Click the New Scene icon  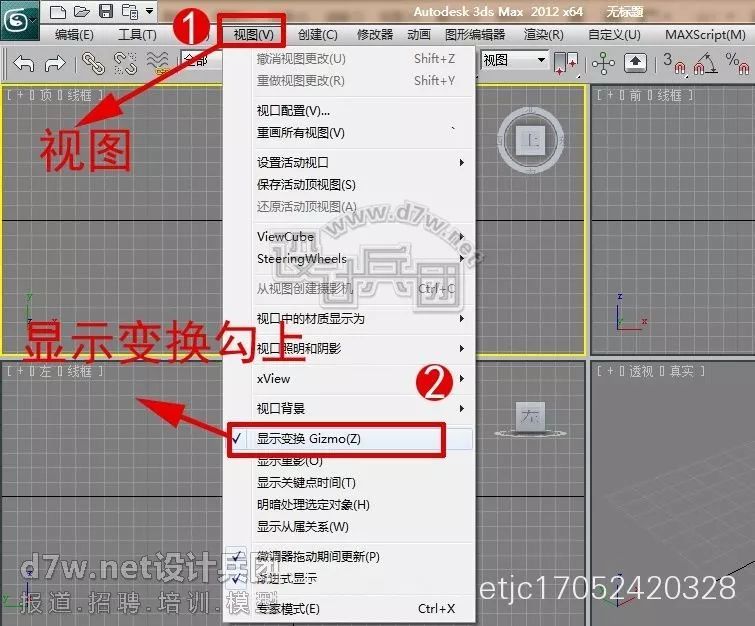coord(57,11)
